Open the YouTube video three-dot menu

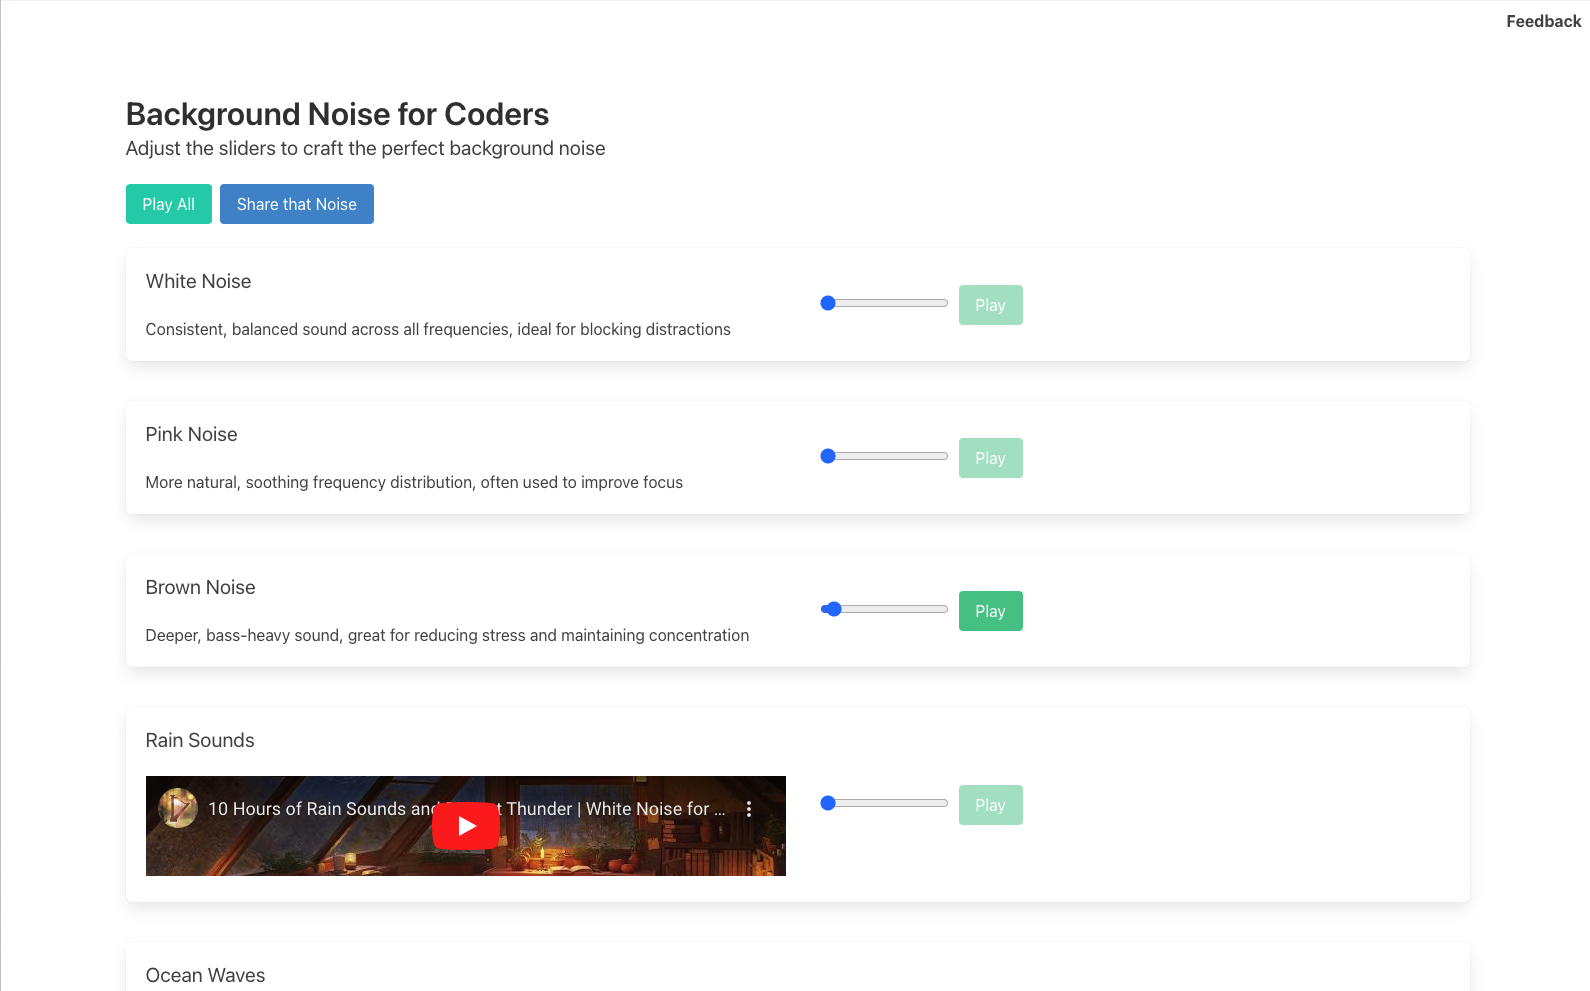[749, 809]
